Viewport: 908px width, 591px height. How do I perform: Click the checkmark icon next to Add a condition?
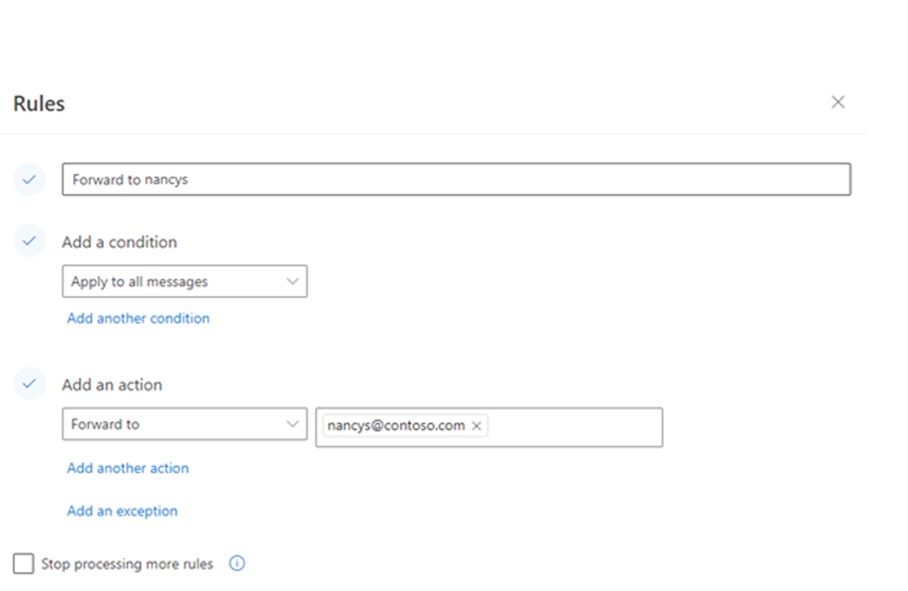[x=29, y=241]
